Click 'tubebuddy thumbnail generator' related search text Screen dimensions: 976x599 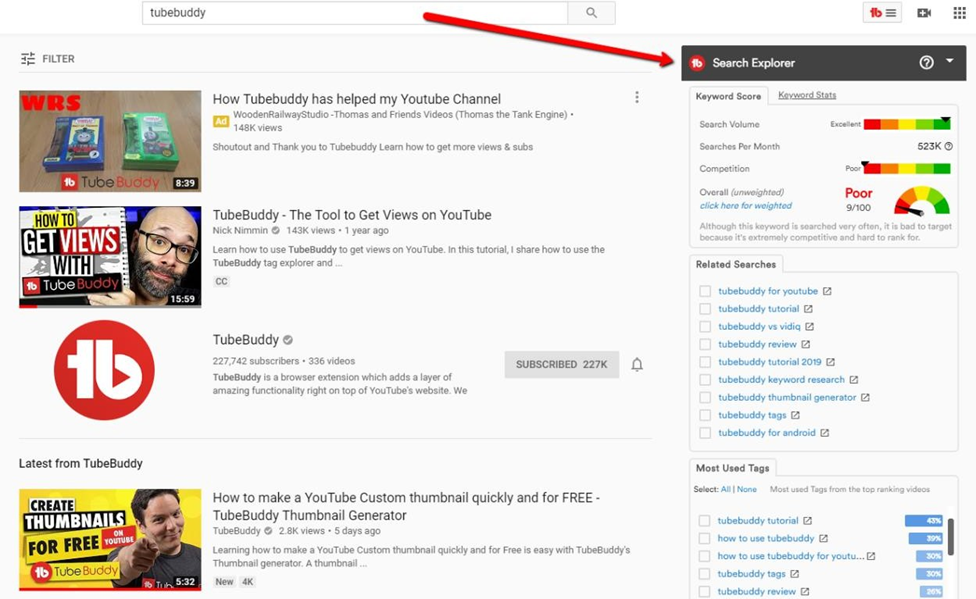point(787,397)
